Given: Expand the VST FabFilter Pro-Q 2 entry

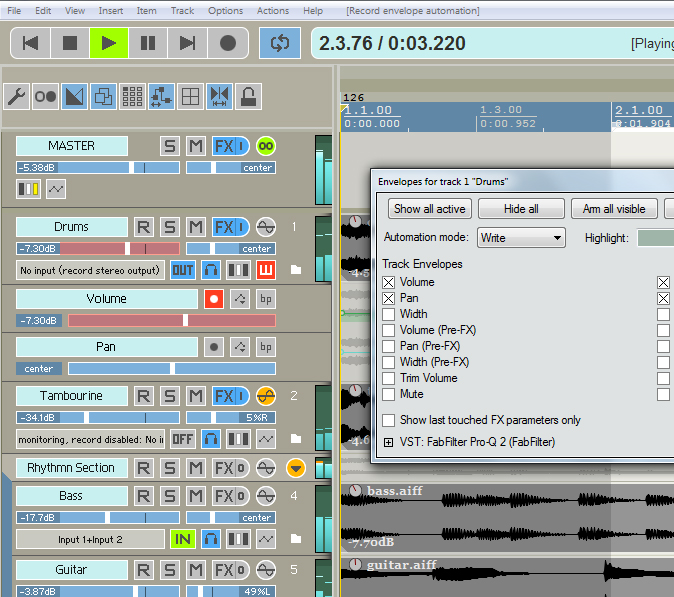Looking at the screenshot, I should pos(389,442).
